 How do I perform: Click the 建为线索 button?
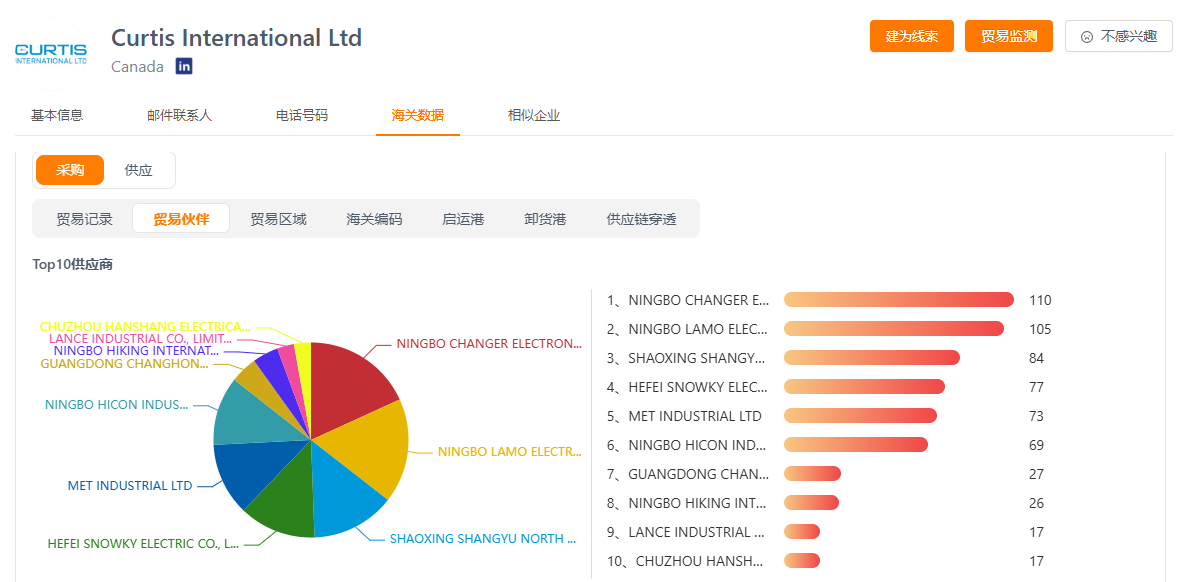pos(911,36)
